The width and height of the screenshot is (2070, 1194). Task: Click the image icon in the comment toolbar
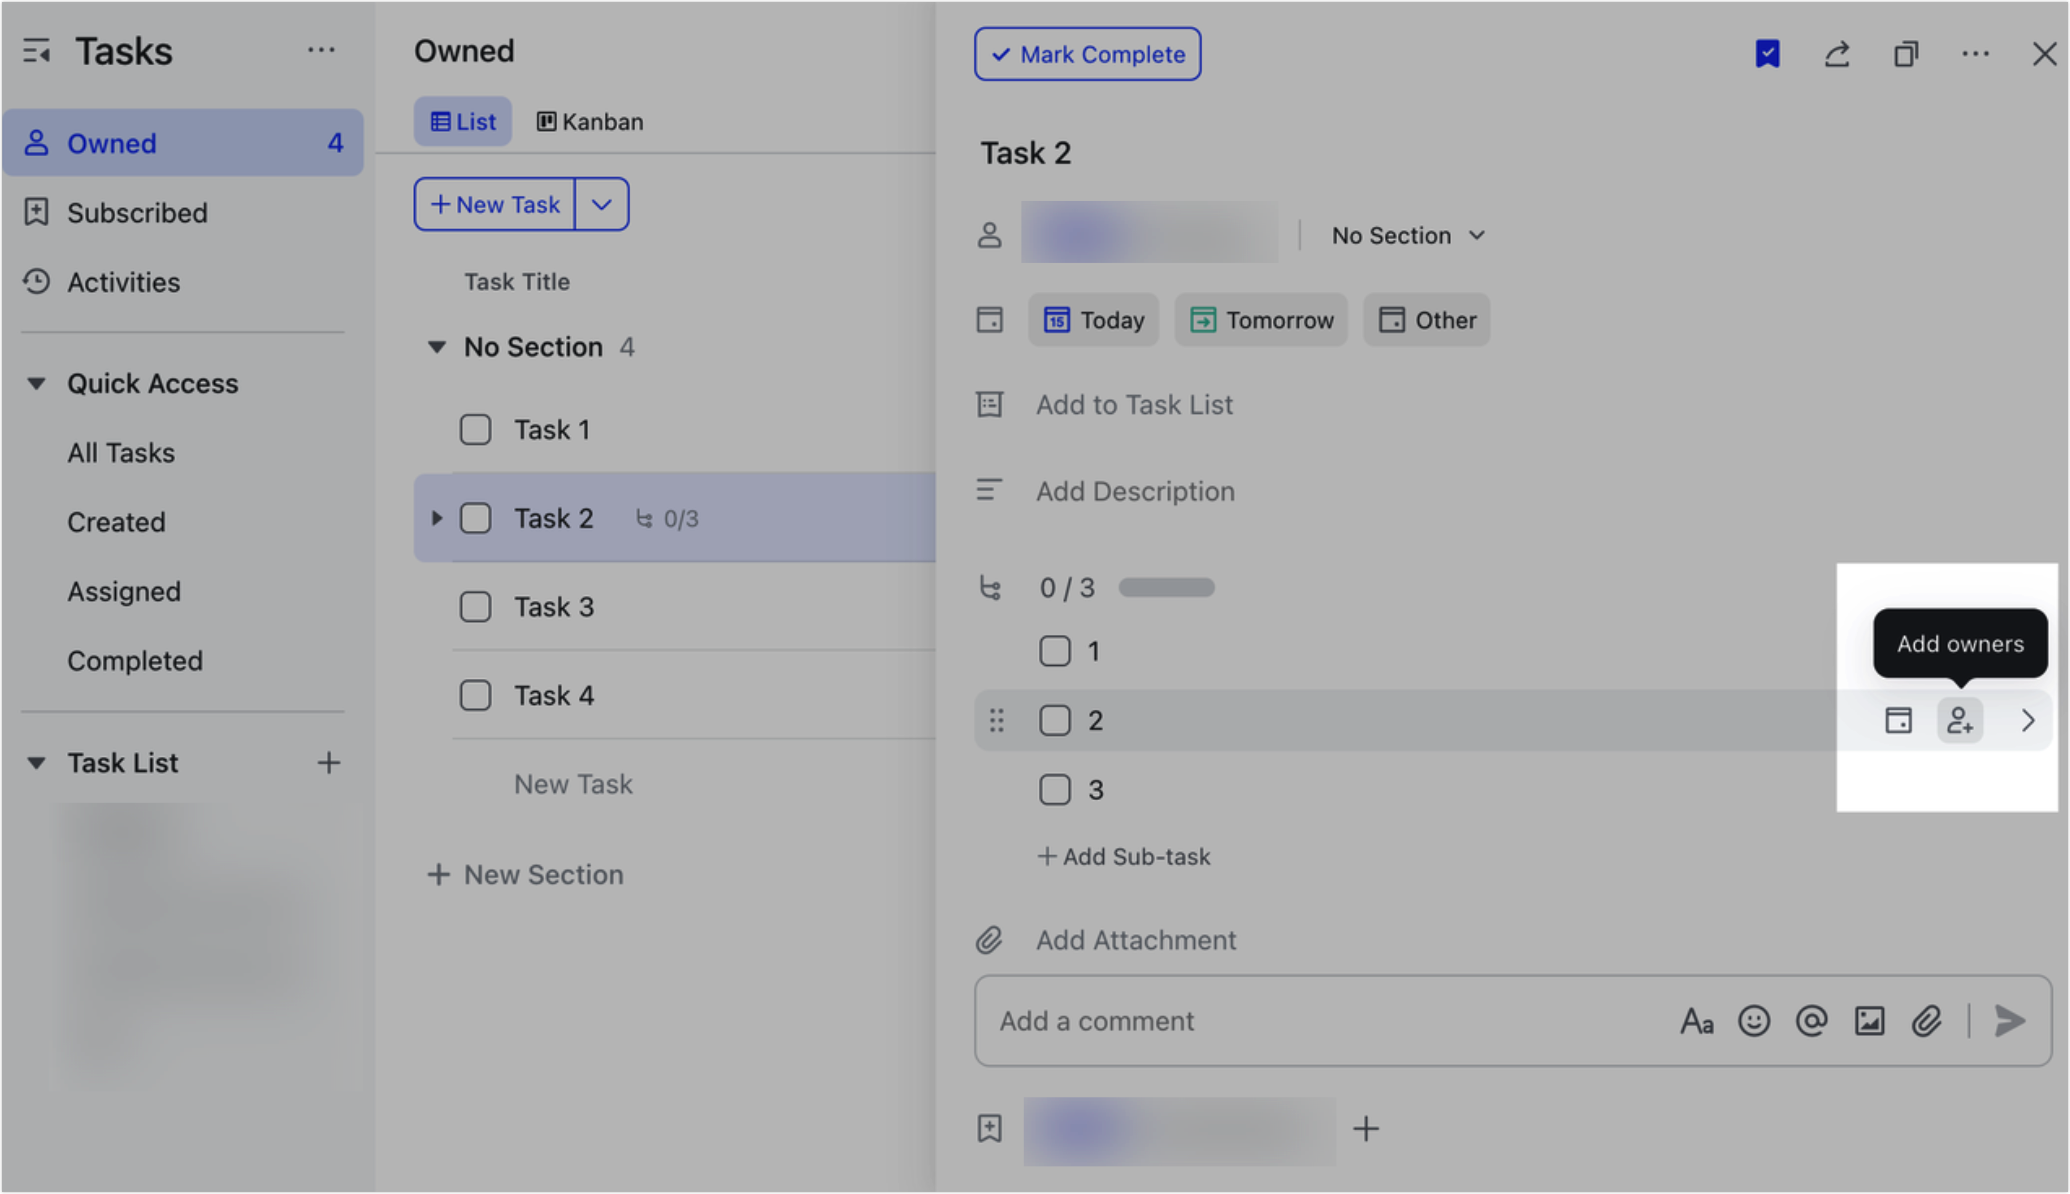coord(1868,1021)
